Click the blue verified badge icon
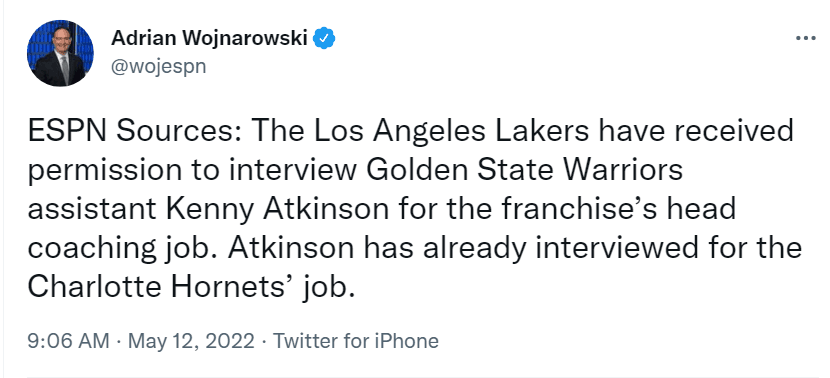This screenshot has width=830, height=378. 324,39
